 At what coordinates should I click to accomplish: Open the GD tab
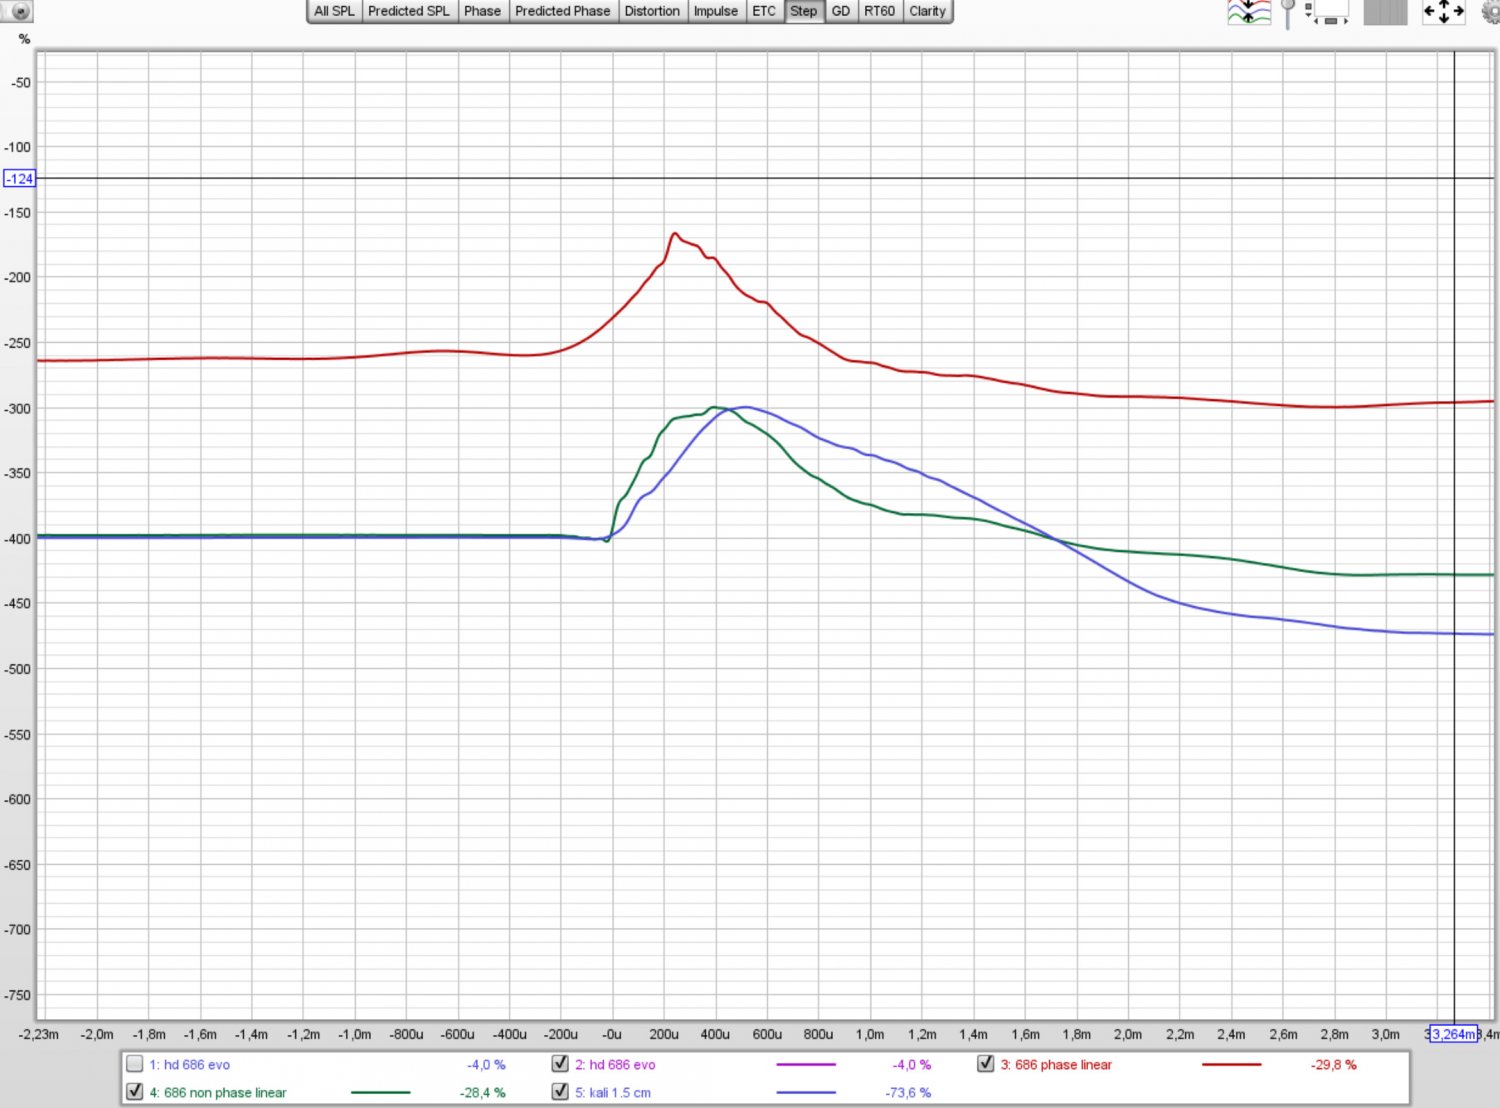(841, 11)
